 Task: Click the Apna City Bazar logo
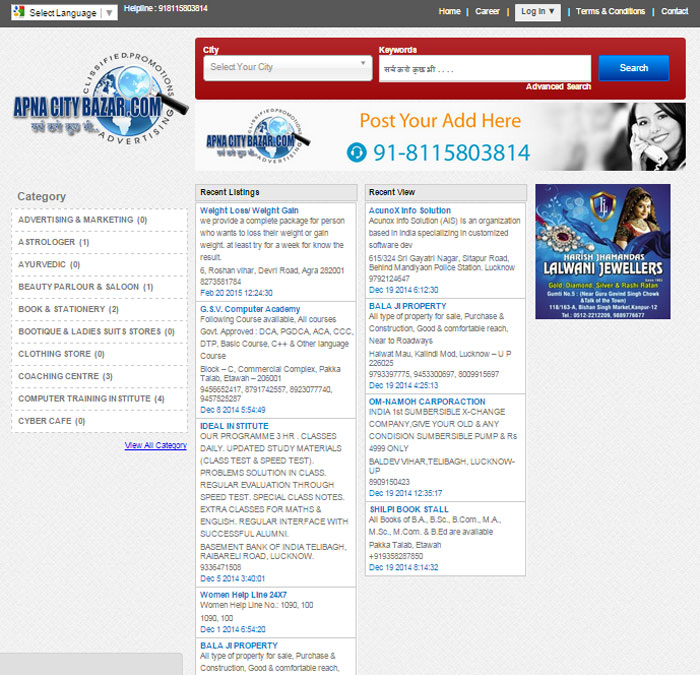coord(99,101)
